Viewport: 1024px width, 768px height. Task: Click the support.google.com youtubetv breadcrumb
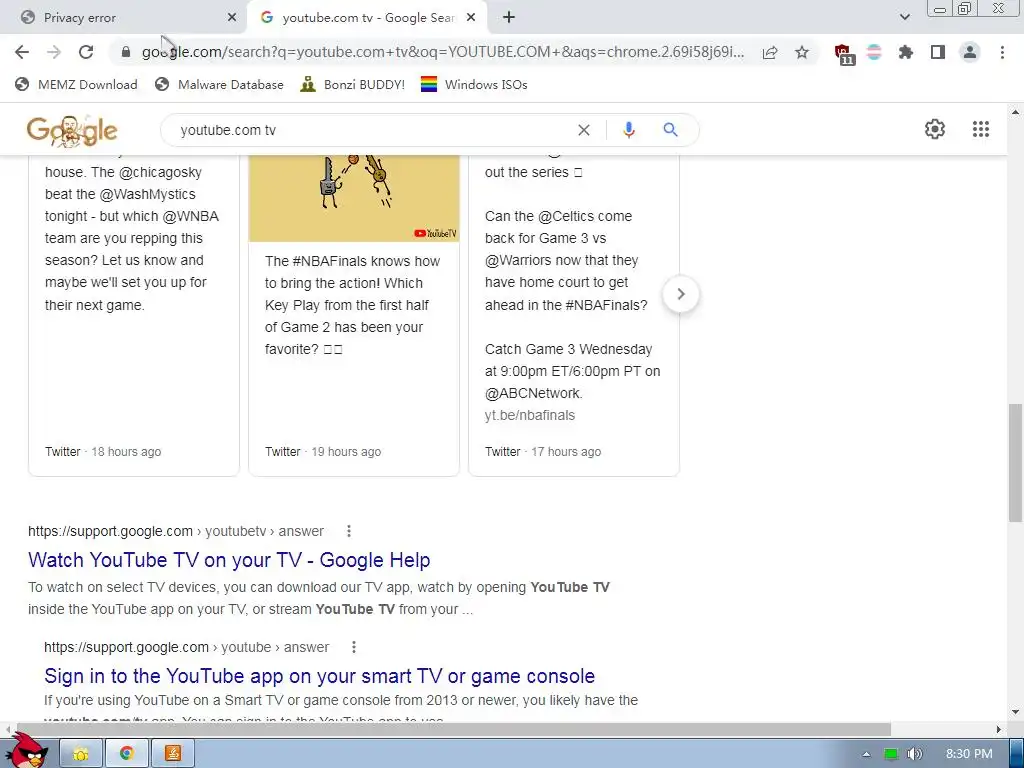coord(176,531)
